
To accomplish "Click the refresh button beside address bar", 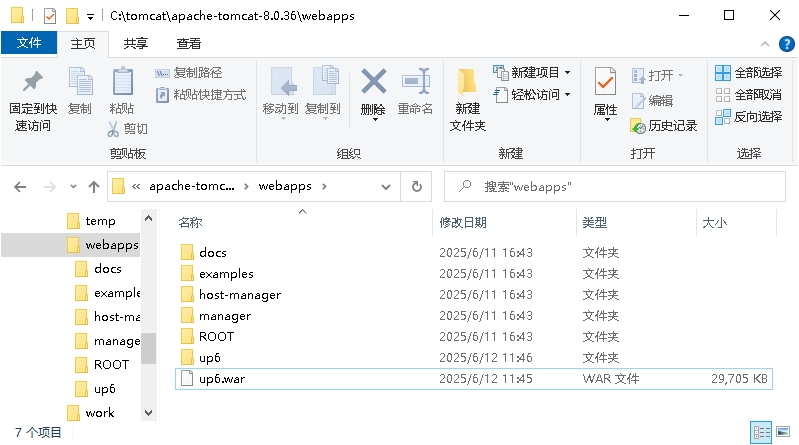I will pyautogui.click(x=417, y=187).
